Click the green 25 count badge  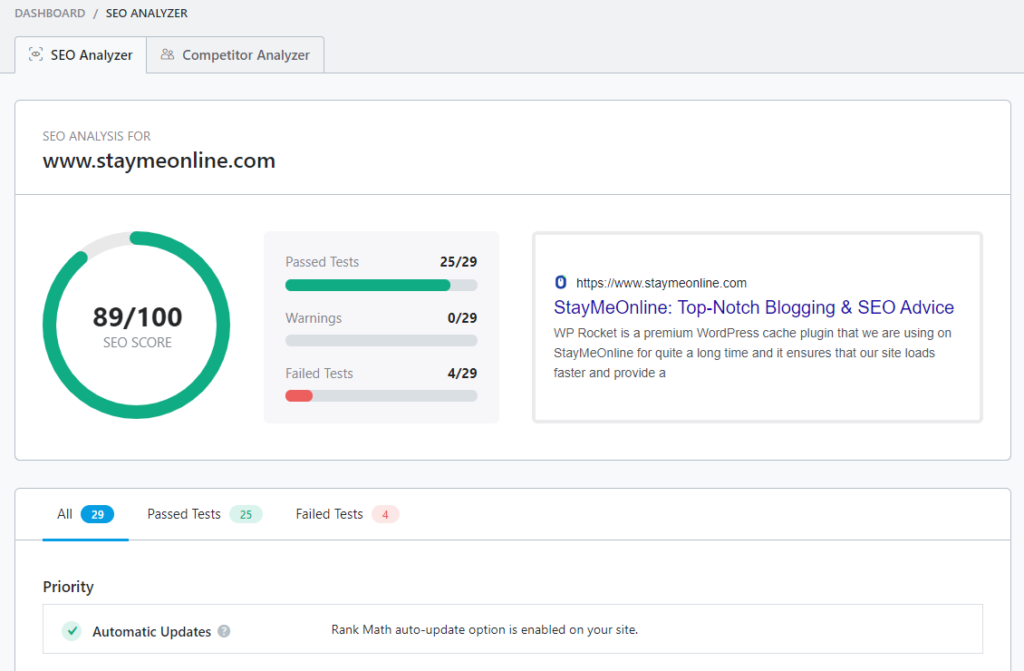coord(246,514)
